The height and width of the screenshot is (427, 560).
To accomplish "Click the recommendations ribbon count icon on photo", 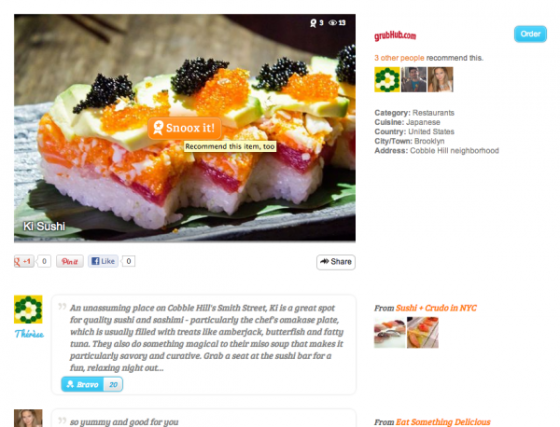I will [x=316, y=23].
